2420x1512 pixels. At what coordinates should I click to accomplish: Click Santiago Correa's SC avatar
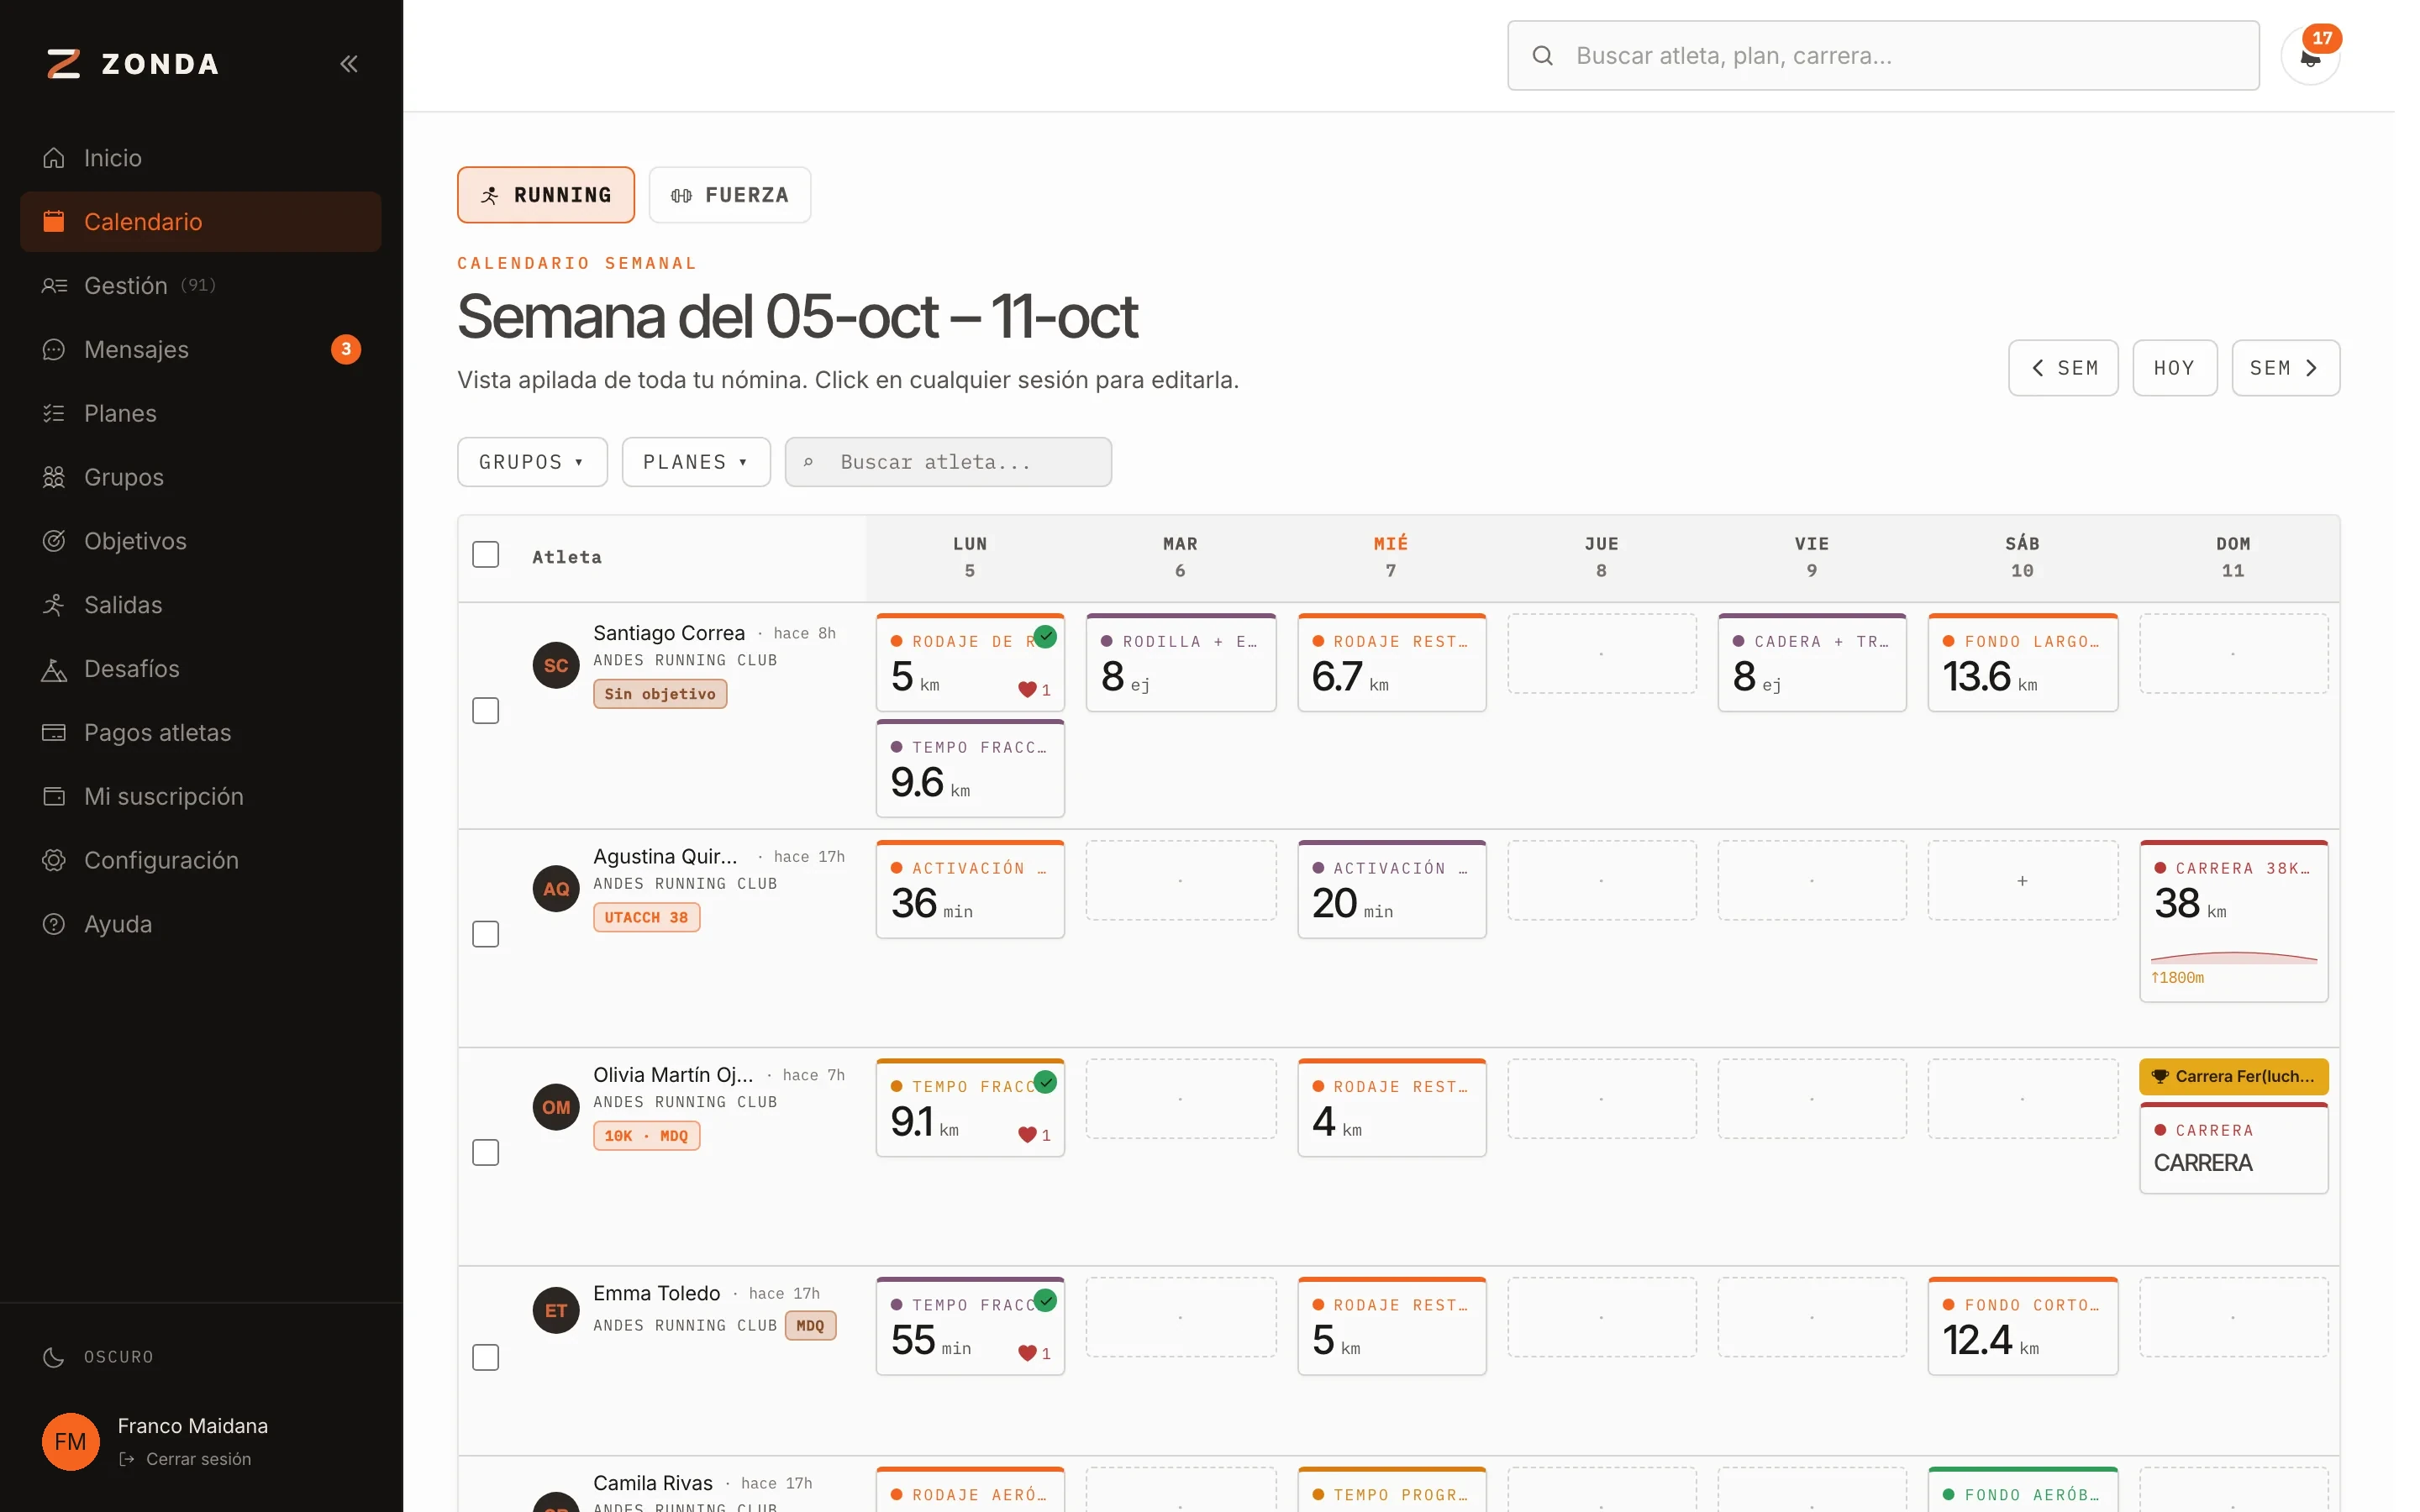556,665
